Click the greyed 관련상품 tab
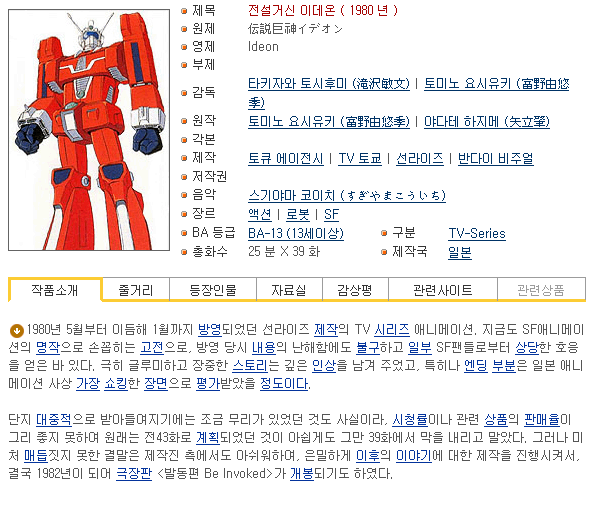This screenshot has height=514, width=608. pyautogui.click(x=541, y=290)
